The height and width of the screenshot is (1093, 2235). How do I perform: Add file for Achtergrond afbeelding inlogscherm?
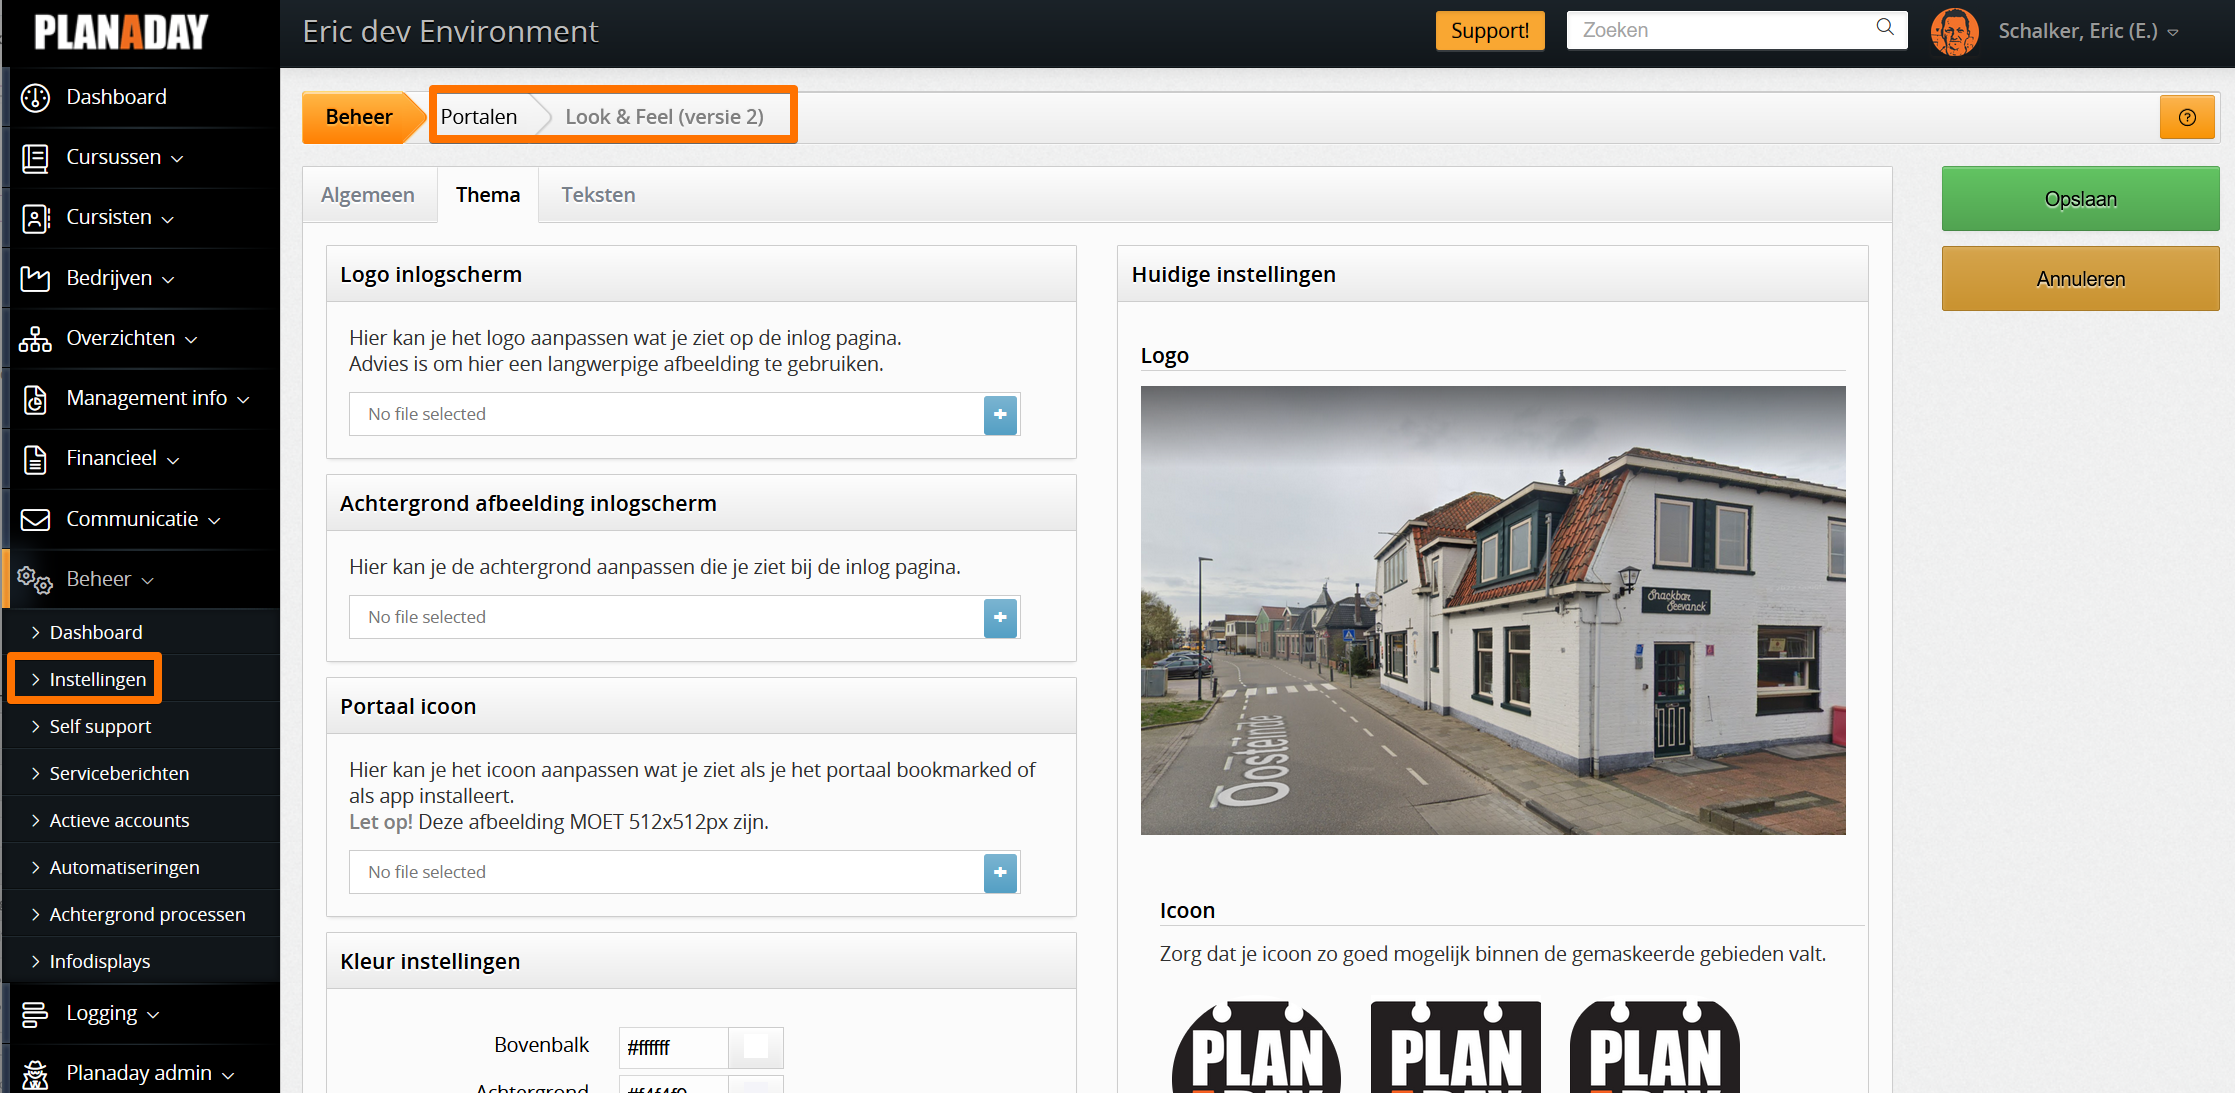point(1000,617)
